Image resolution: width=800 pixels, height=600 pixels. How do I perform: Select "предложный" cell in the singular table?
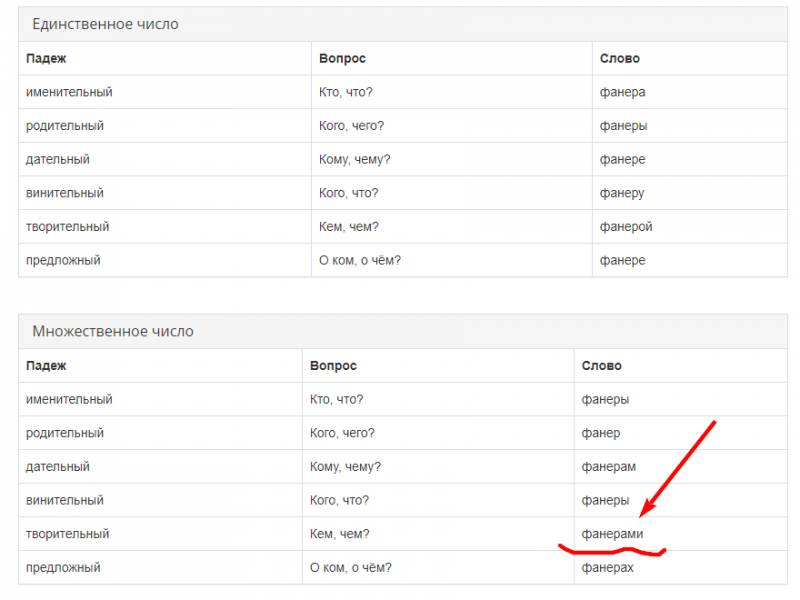coord(63,260)
